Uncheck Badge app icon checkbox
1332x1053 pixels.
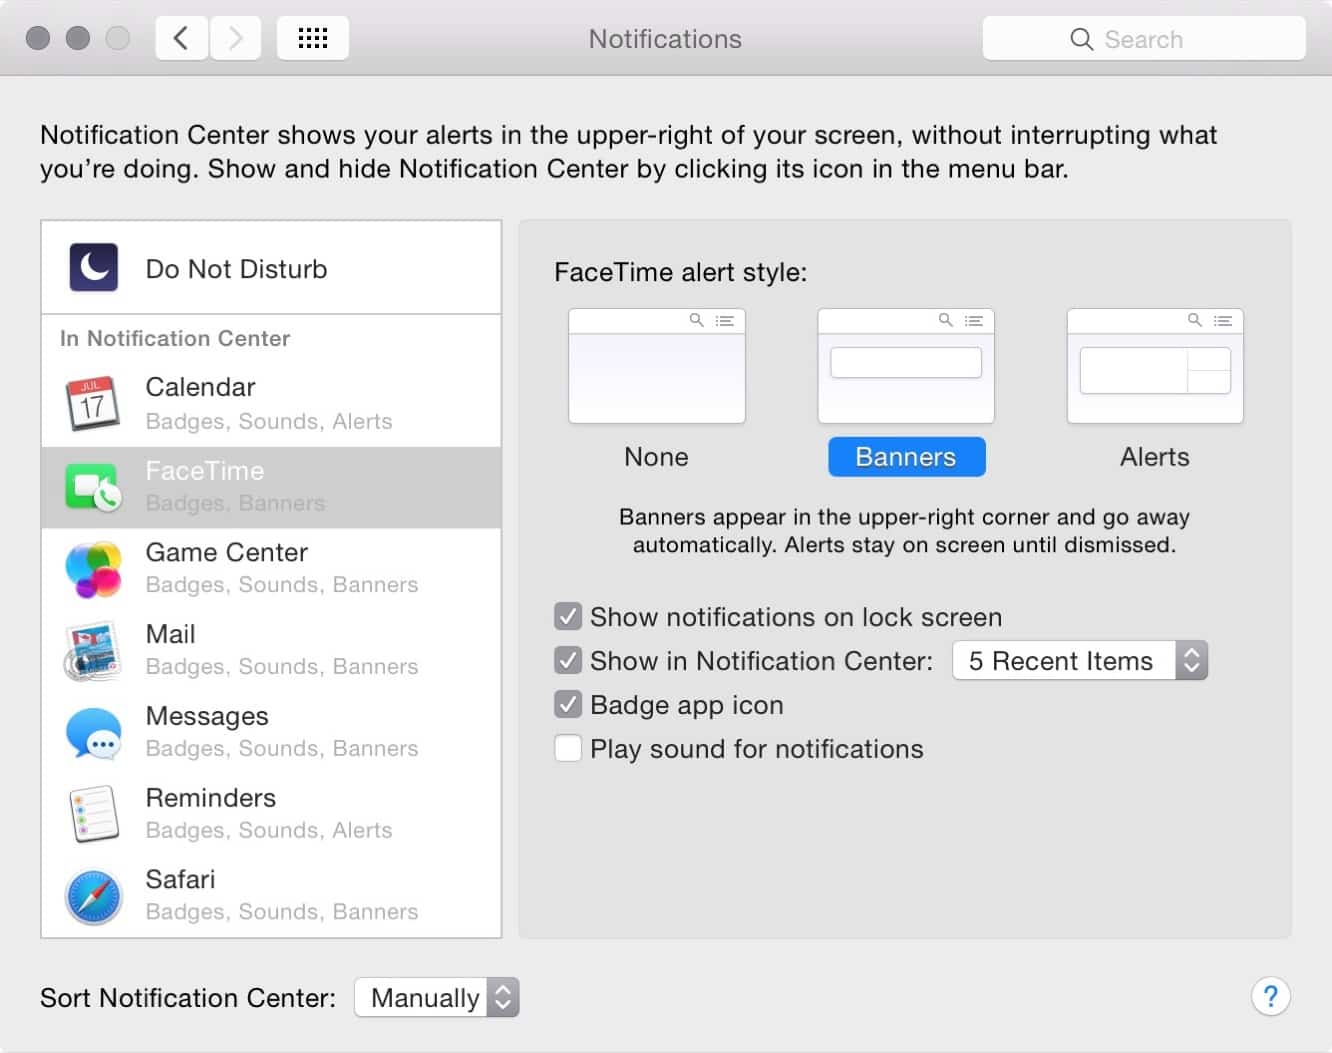(x=568, y=705)
